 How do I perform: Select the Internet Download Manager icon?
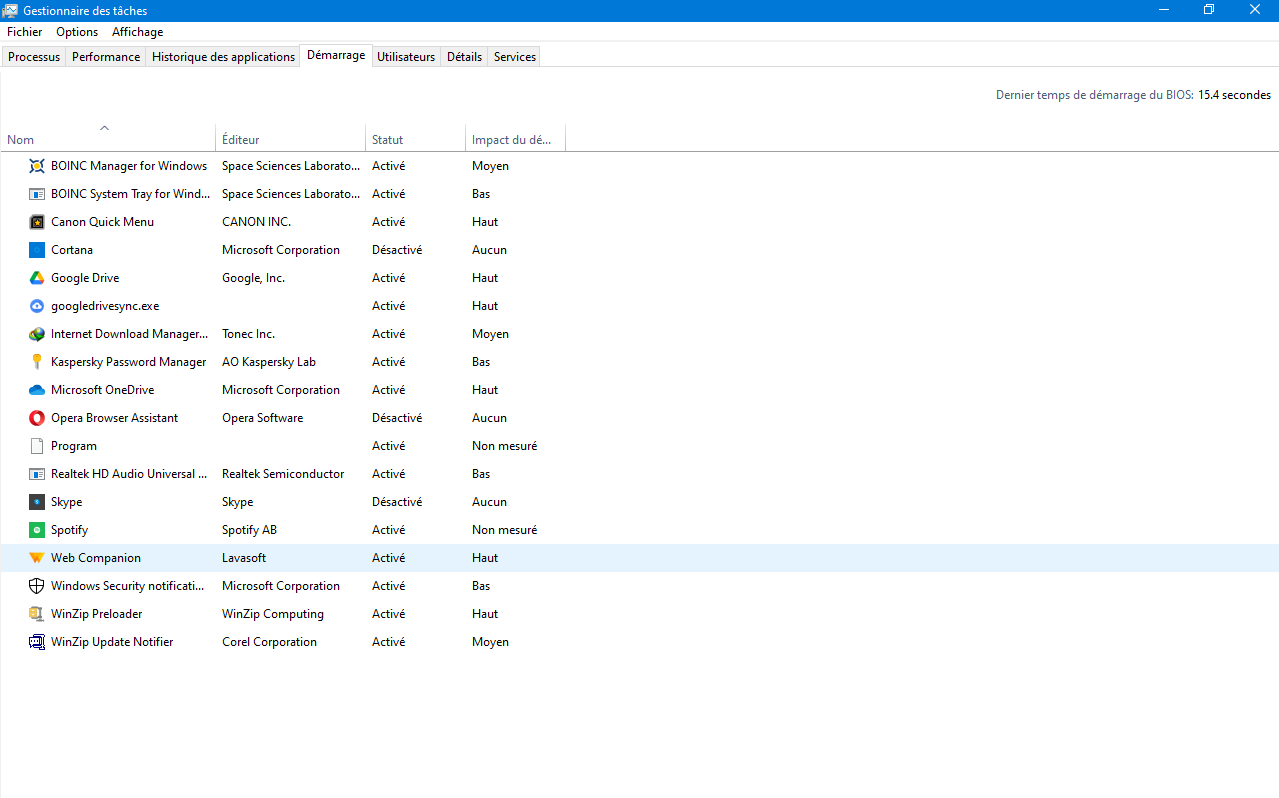coord(37,334)
